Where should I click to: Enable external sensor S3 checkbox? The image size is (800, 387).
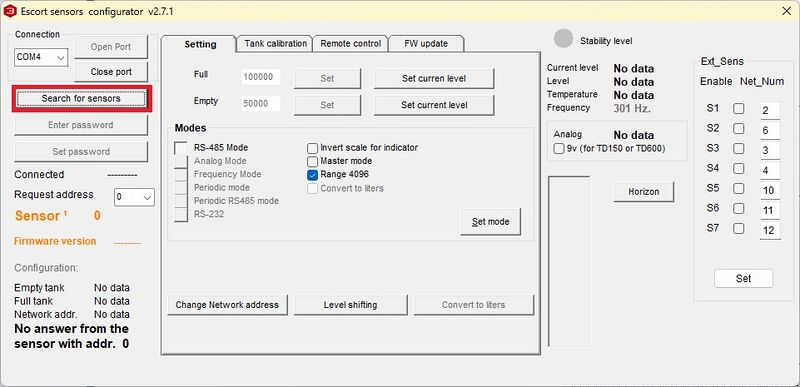pyautogui.click(x=738, y=148)
